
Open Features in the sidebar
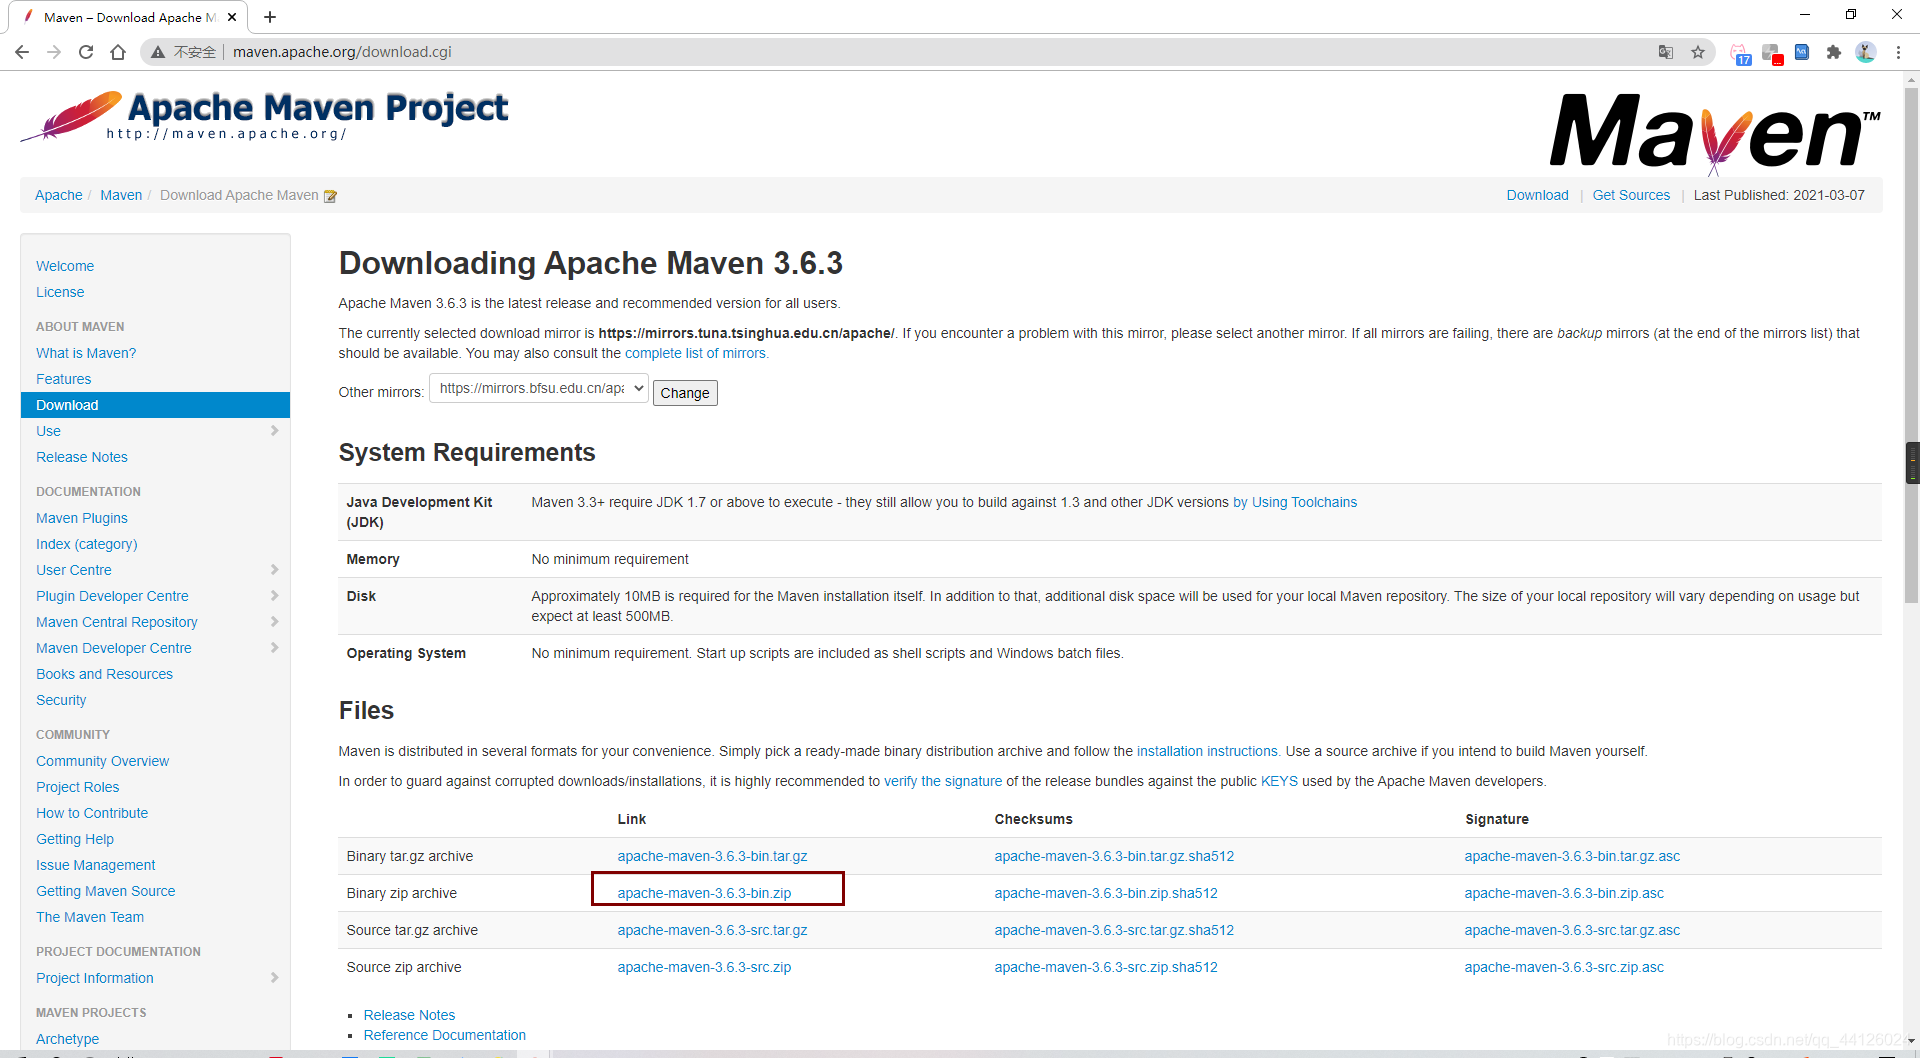pos(63,379)
